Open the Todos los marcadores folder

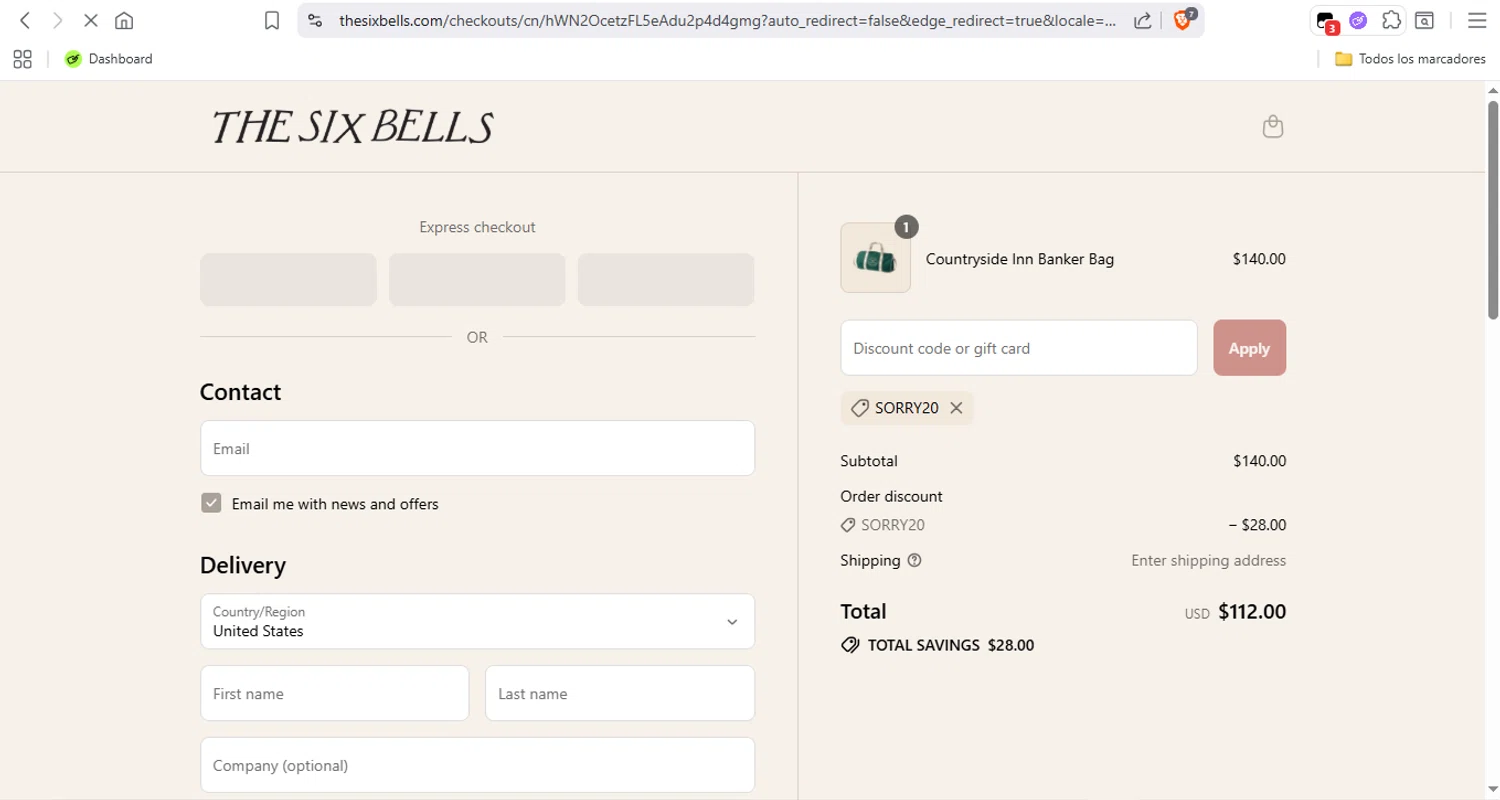(1410, 59)
